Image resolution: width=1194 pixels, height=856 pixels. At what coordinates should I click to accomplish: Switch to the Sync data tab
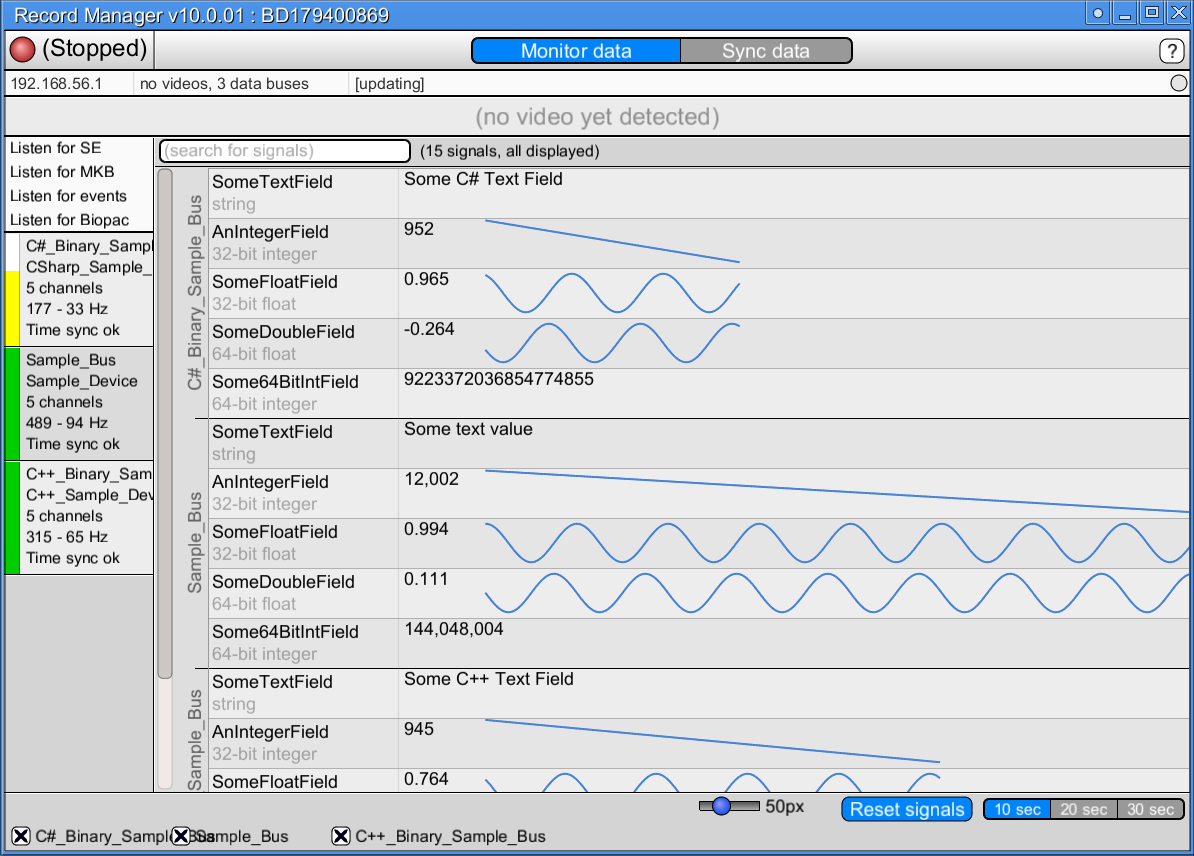(766, 50)
